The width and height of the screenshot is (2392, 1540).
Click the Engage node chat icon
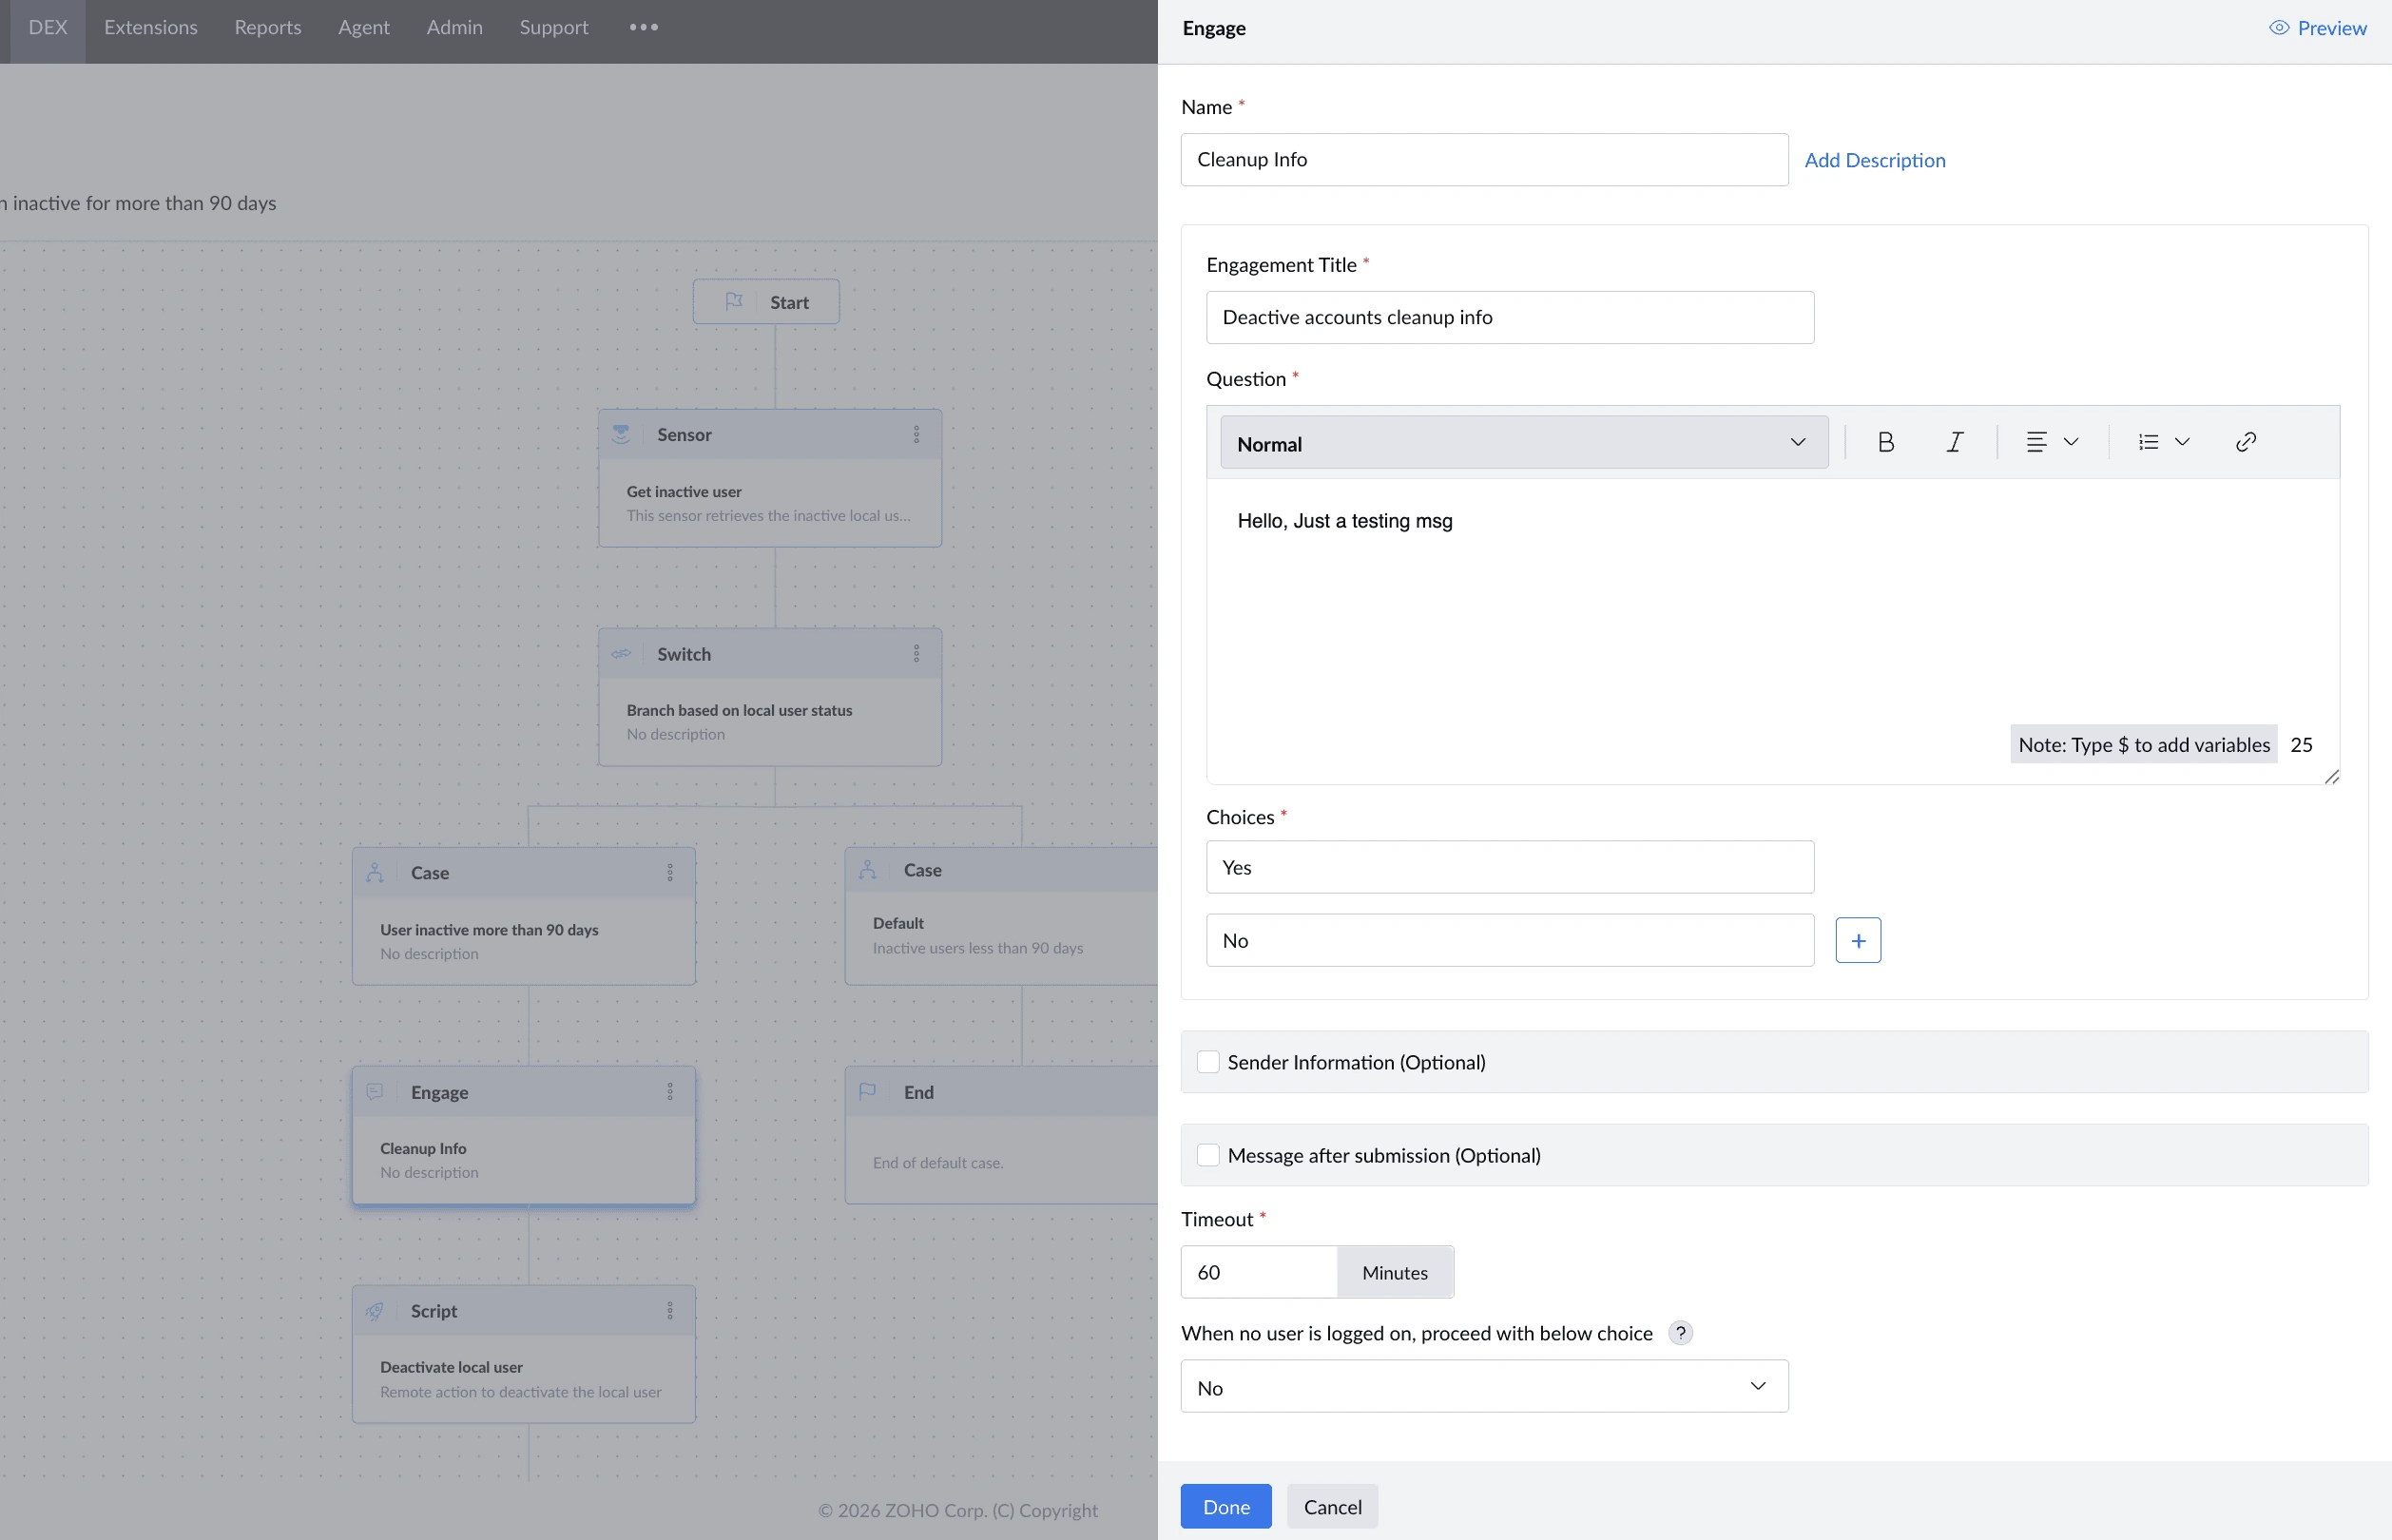[375, 1092]
